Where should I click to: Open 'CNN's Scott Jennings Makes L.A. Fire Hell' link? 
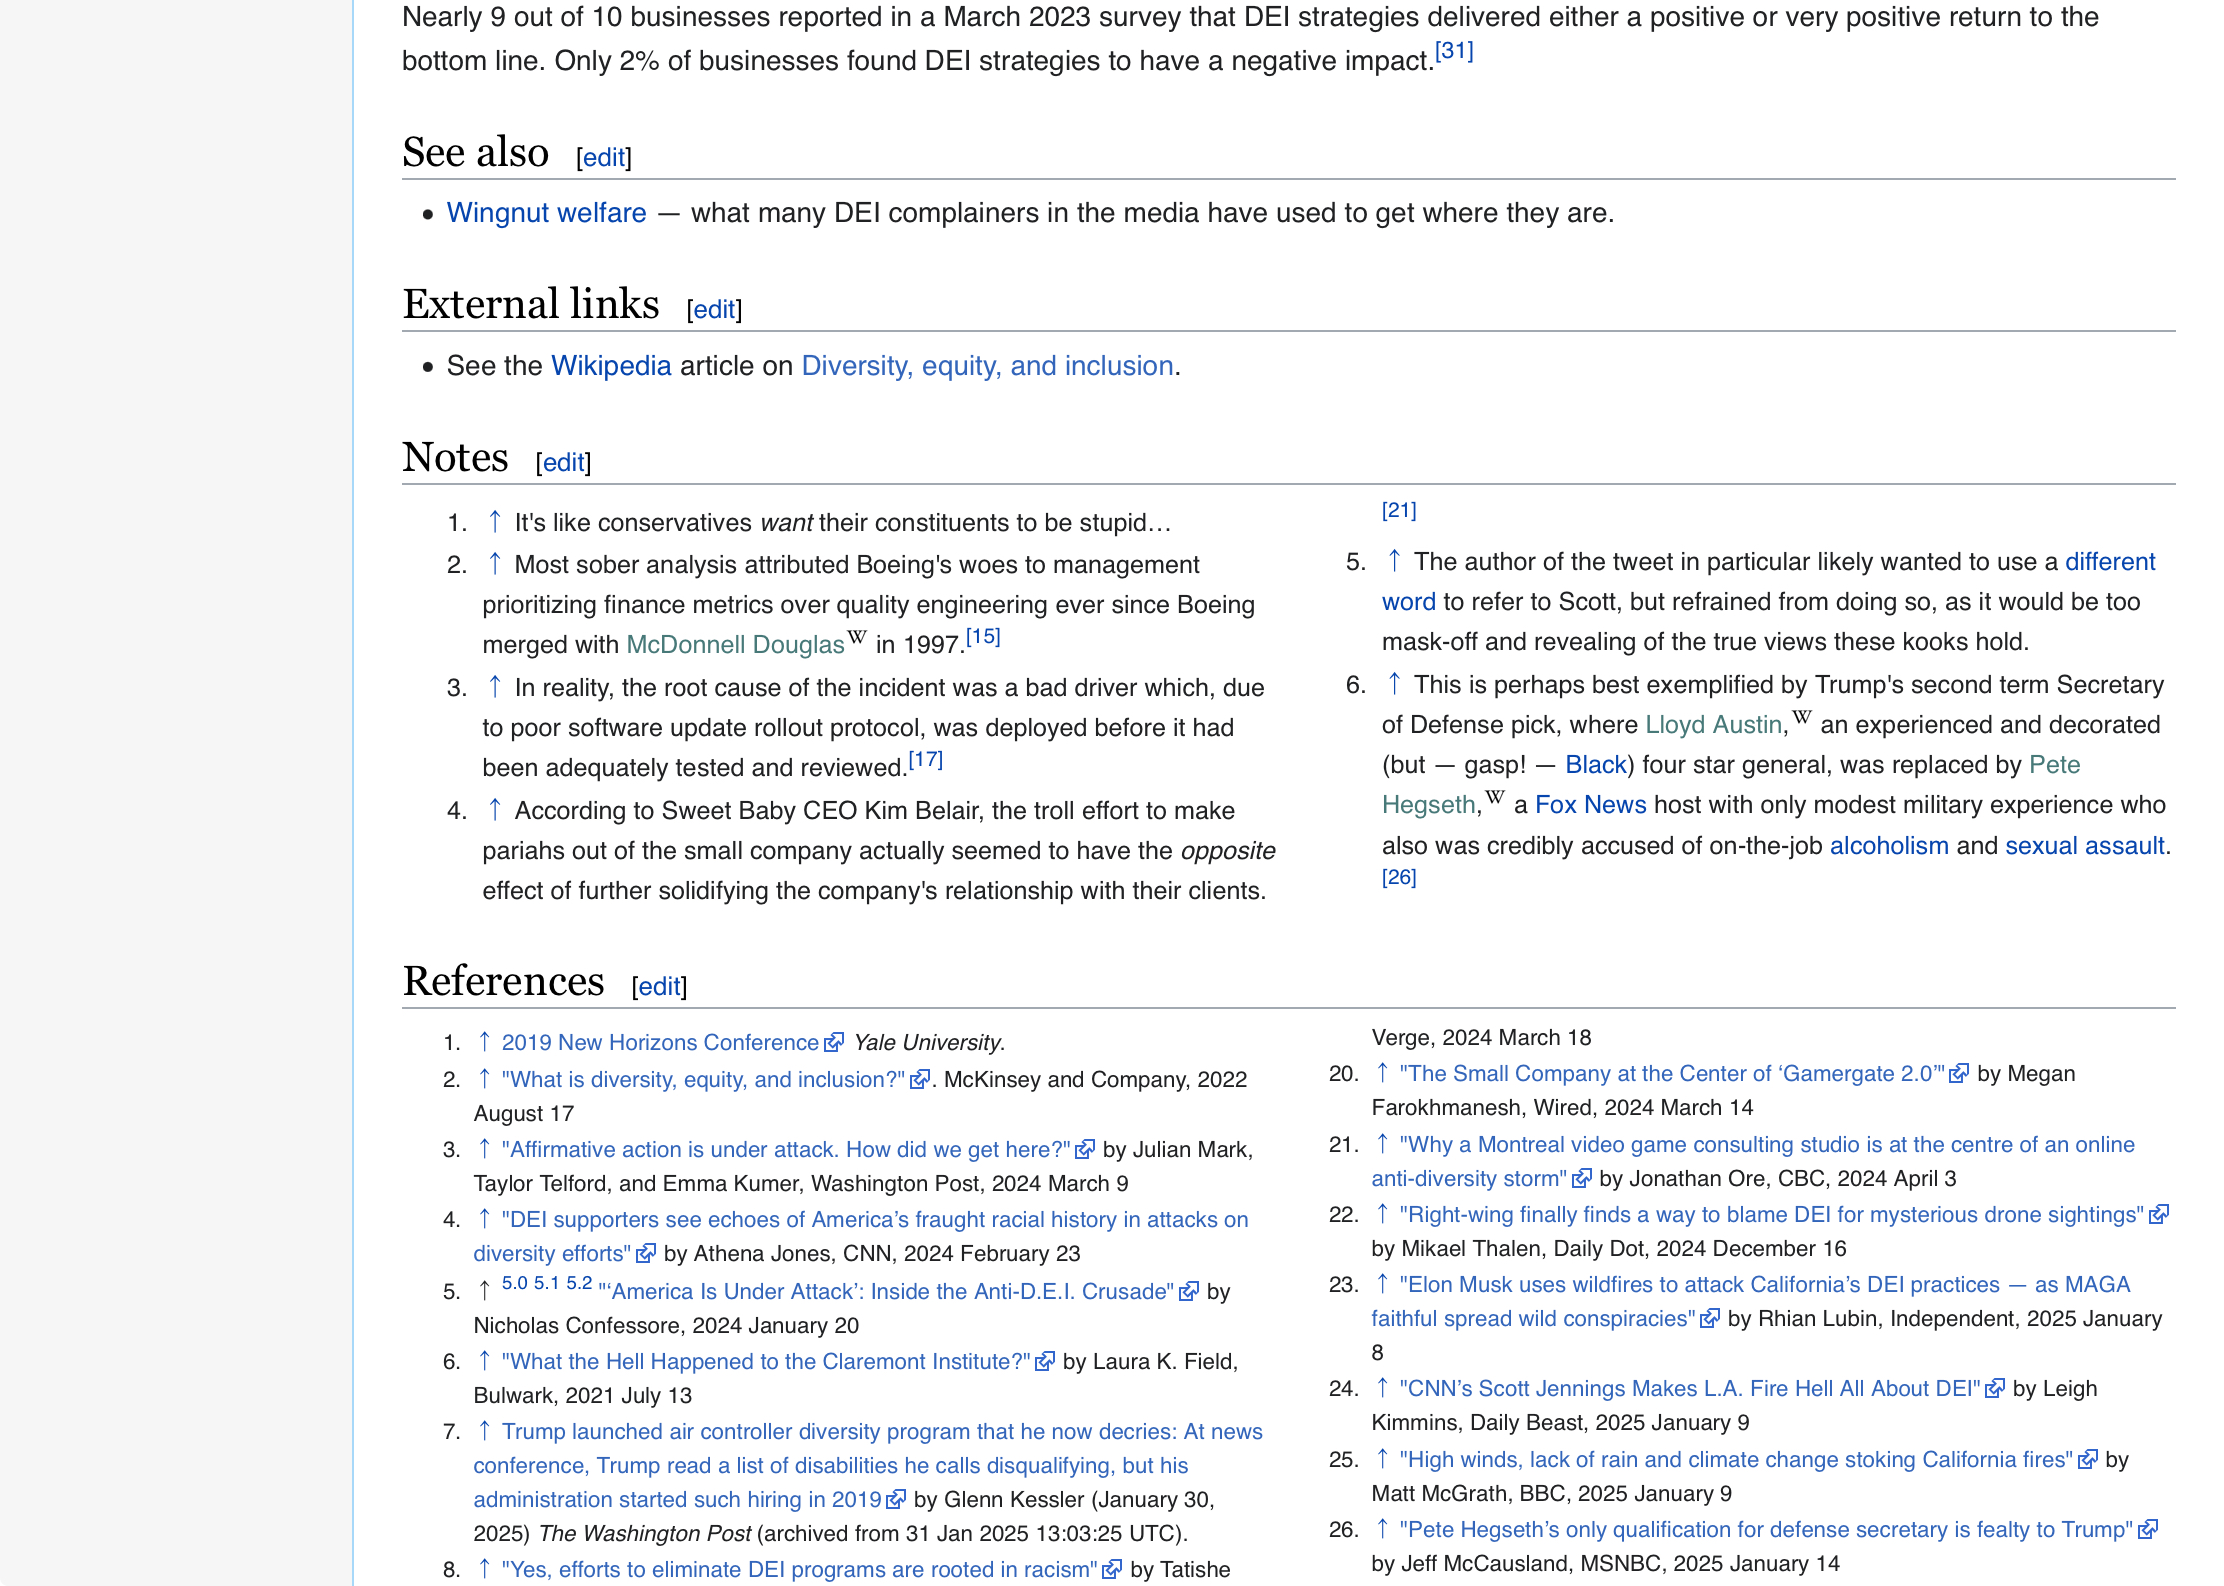tap(1690, 1388)
